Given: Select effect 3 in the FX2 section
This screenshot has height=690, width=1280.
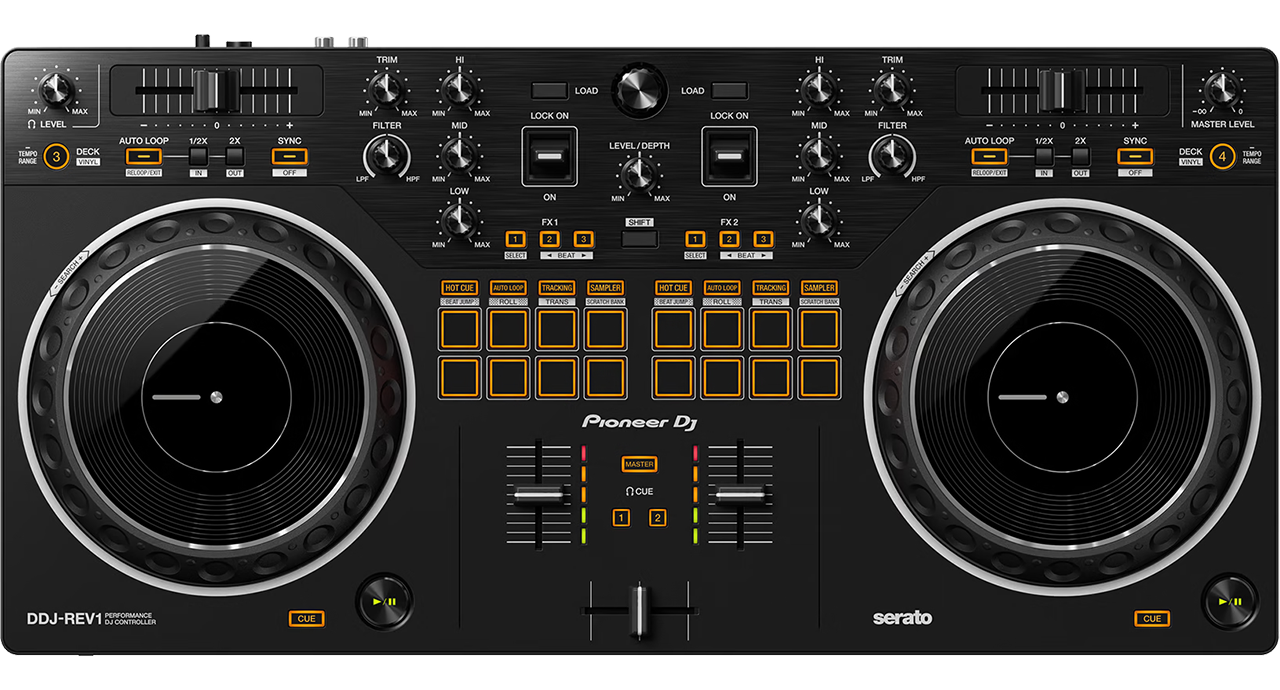Looking at the screenshot, I should coord(763,239).
